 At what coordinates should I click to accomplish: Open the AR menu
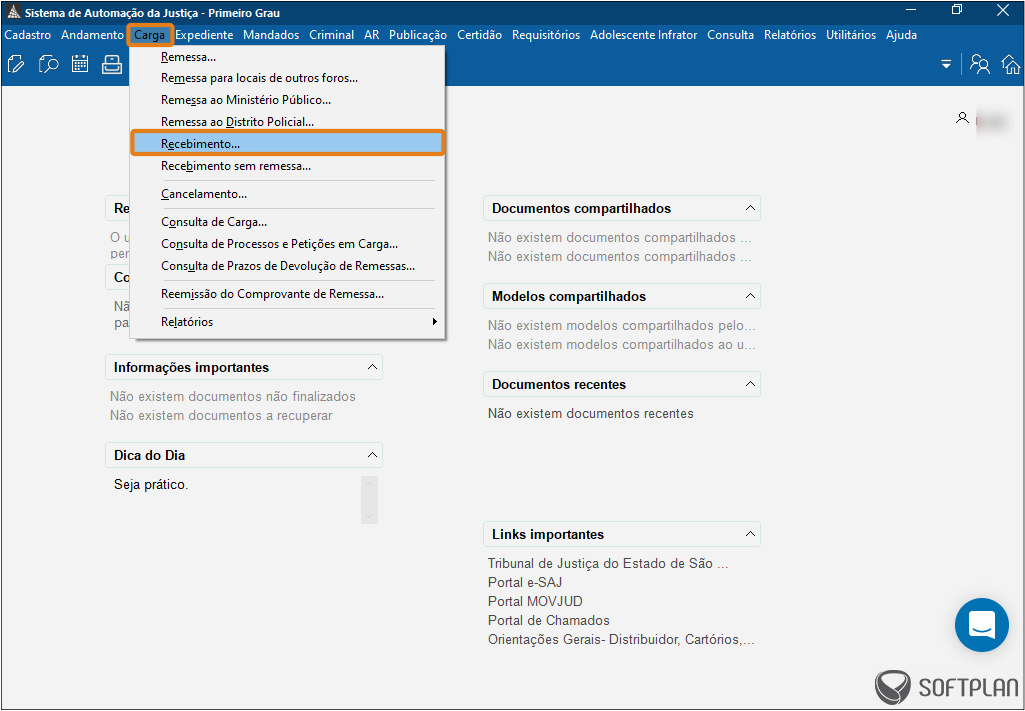coord(371,35)
